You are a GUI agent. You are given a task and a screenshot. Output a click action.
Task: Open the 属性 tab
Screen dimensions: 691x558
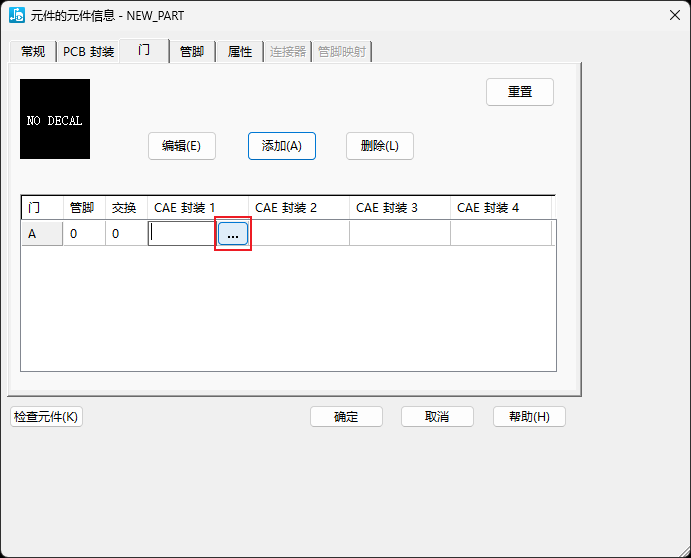[x=240, y=52]
